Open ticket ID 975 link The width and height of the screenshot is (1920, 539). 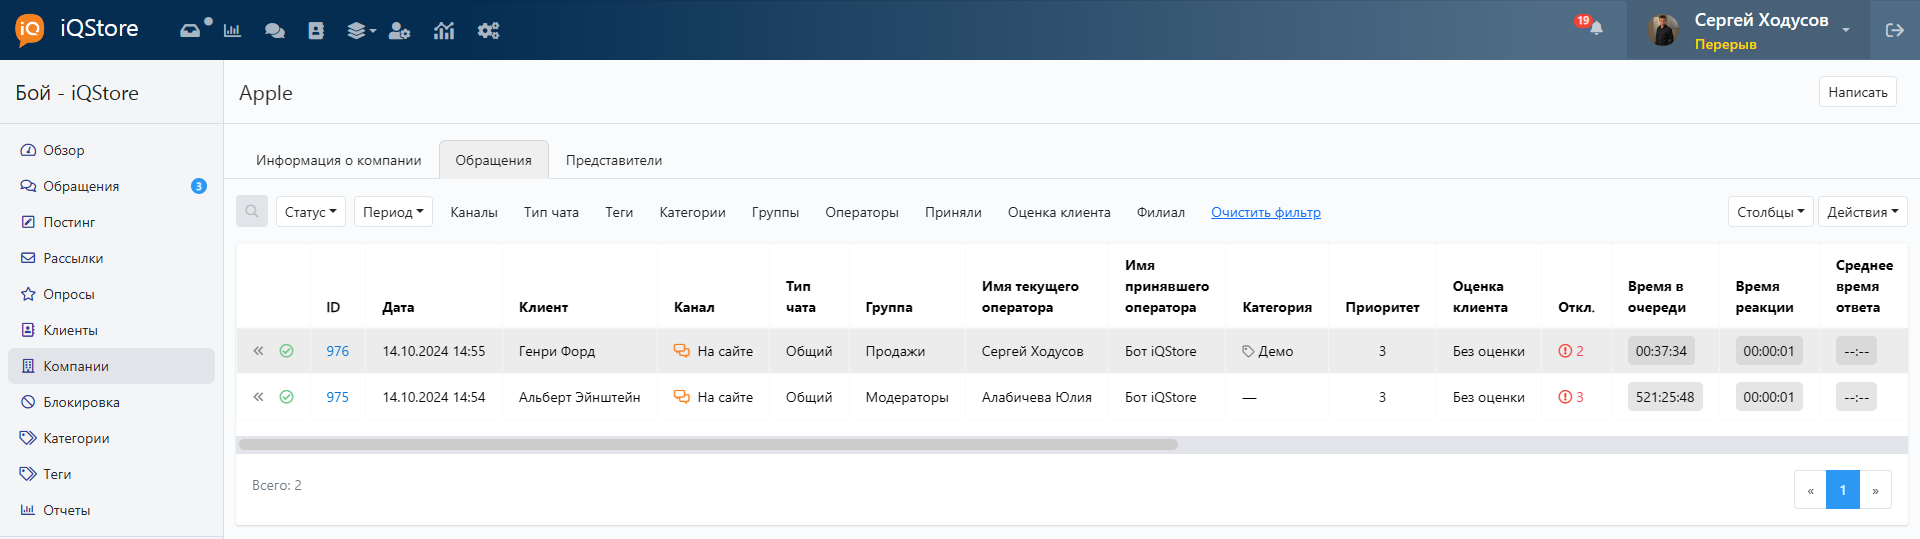(x=338, y=397)
